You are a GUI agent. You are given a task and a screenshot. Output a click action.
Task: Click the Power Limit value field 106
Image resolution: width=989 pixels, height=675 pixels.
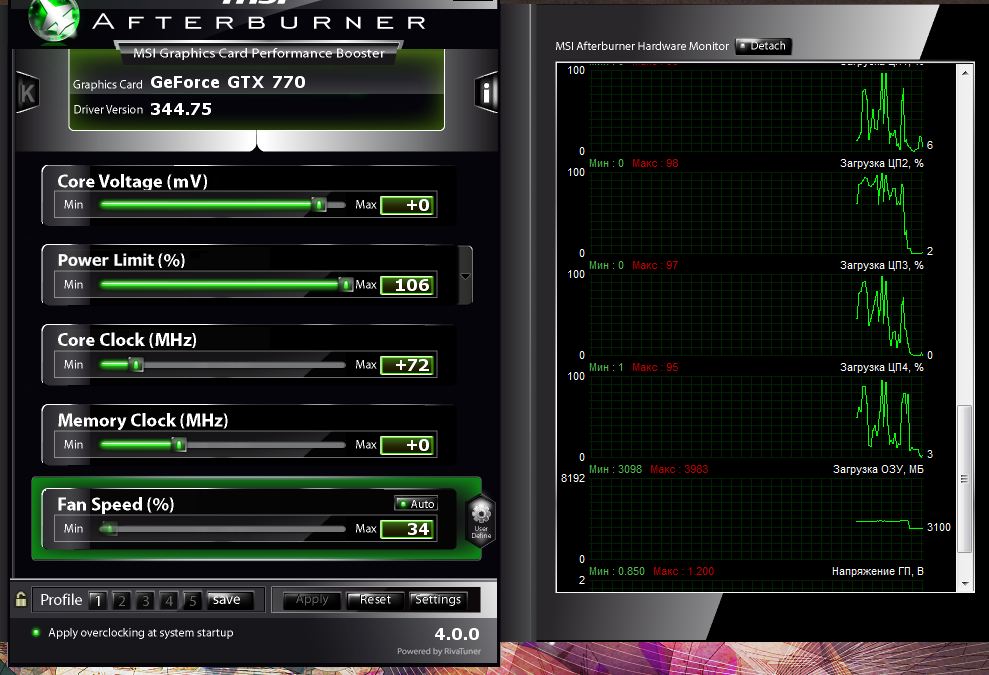tap(408, 285)
